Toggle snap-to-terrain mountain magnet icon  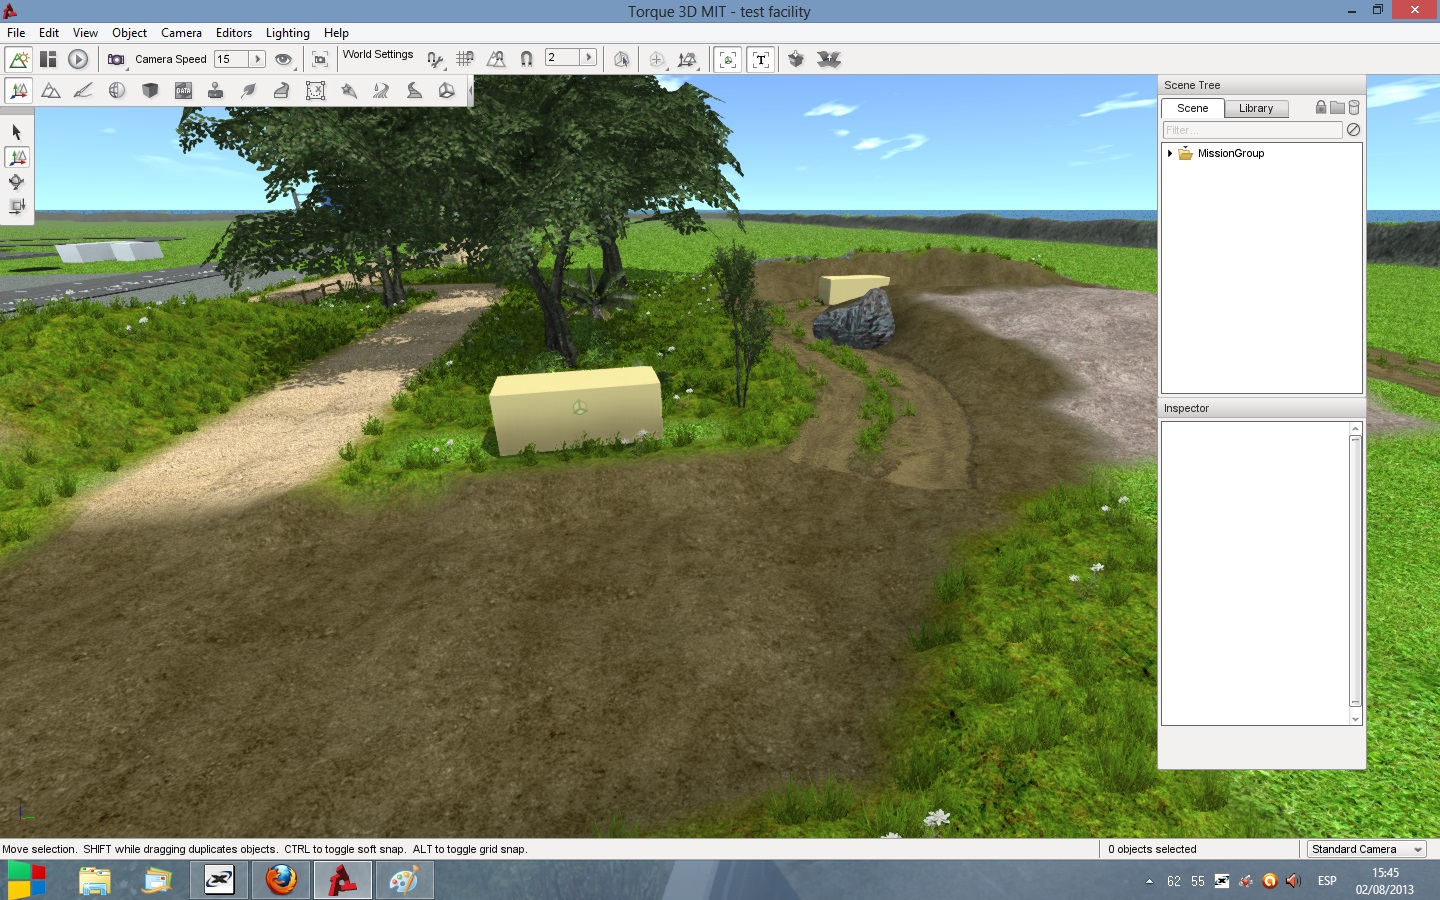496,59
